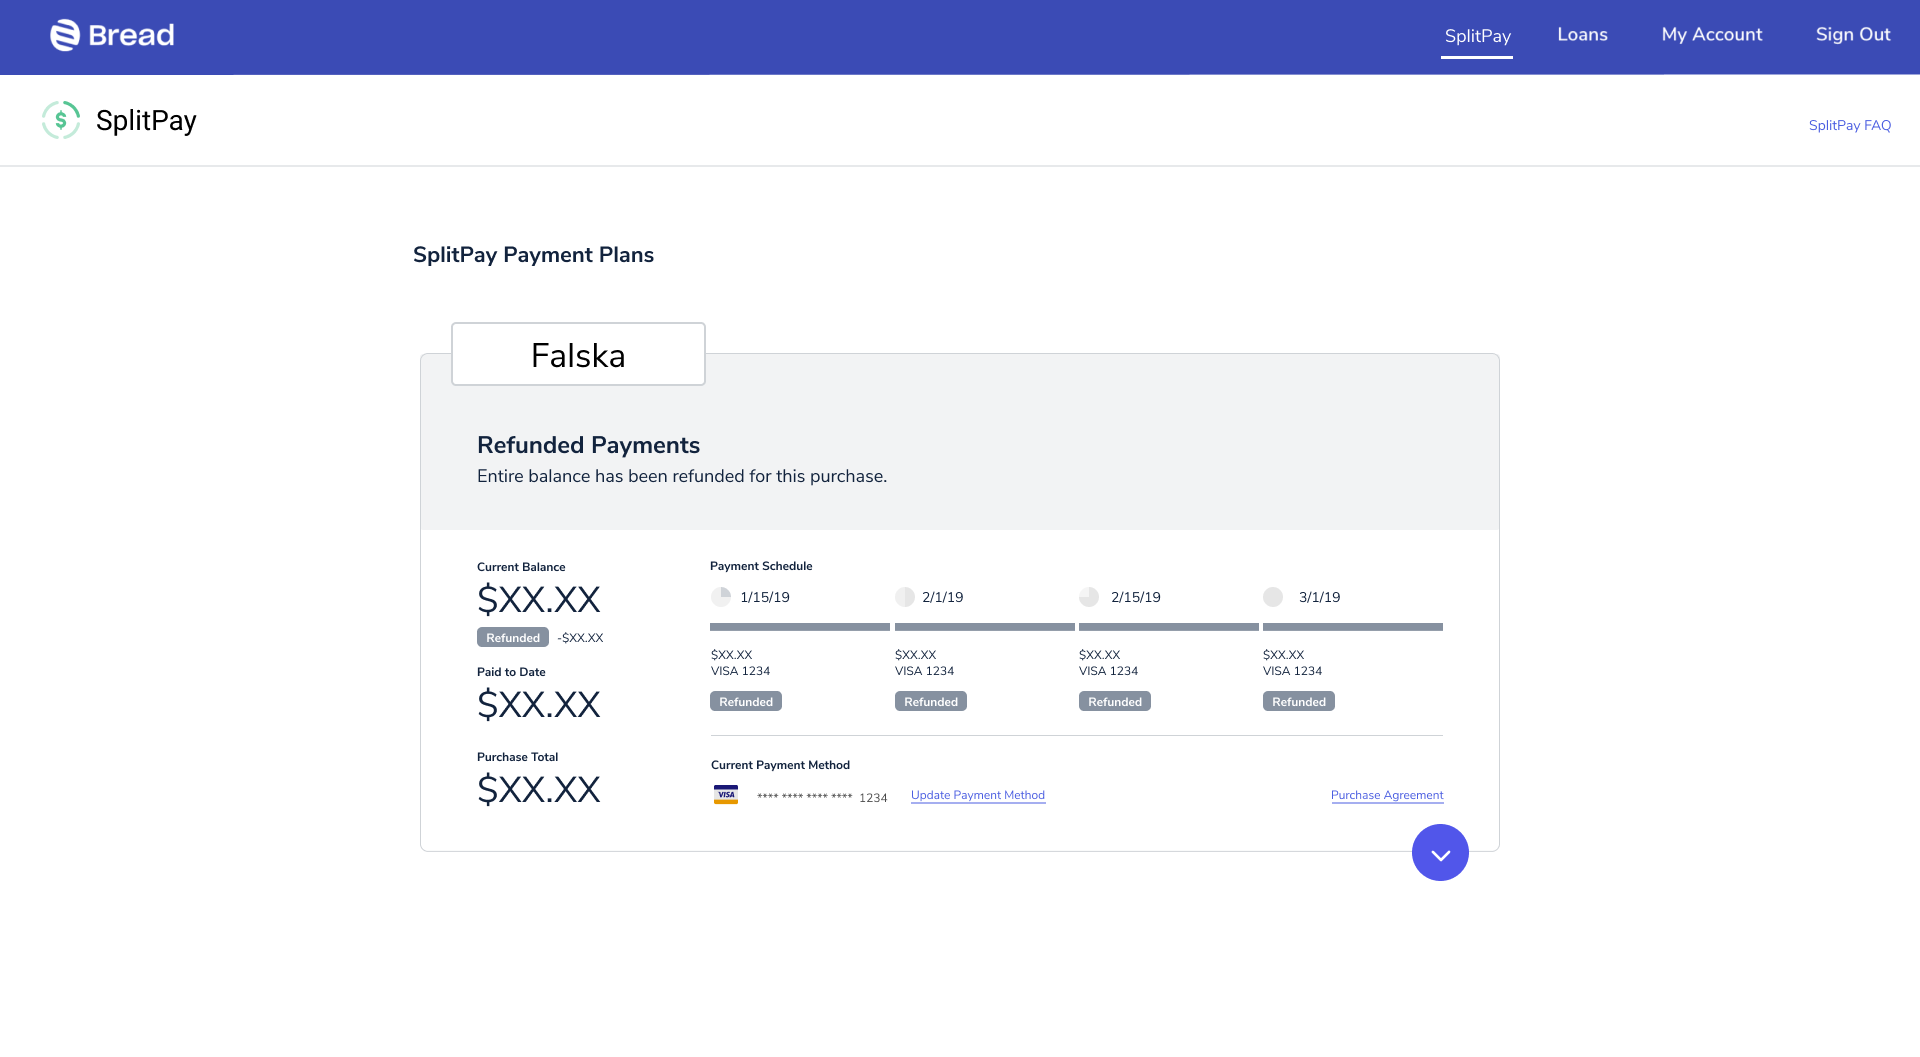Open the Loans nav item
Image resolution: width=1920 pixels, height=1057 pixels.
coord(1582,35)
